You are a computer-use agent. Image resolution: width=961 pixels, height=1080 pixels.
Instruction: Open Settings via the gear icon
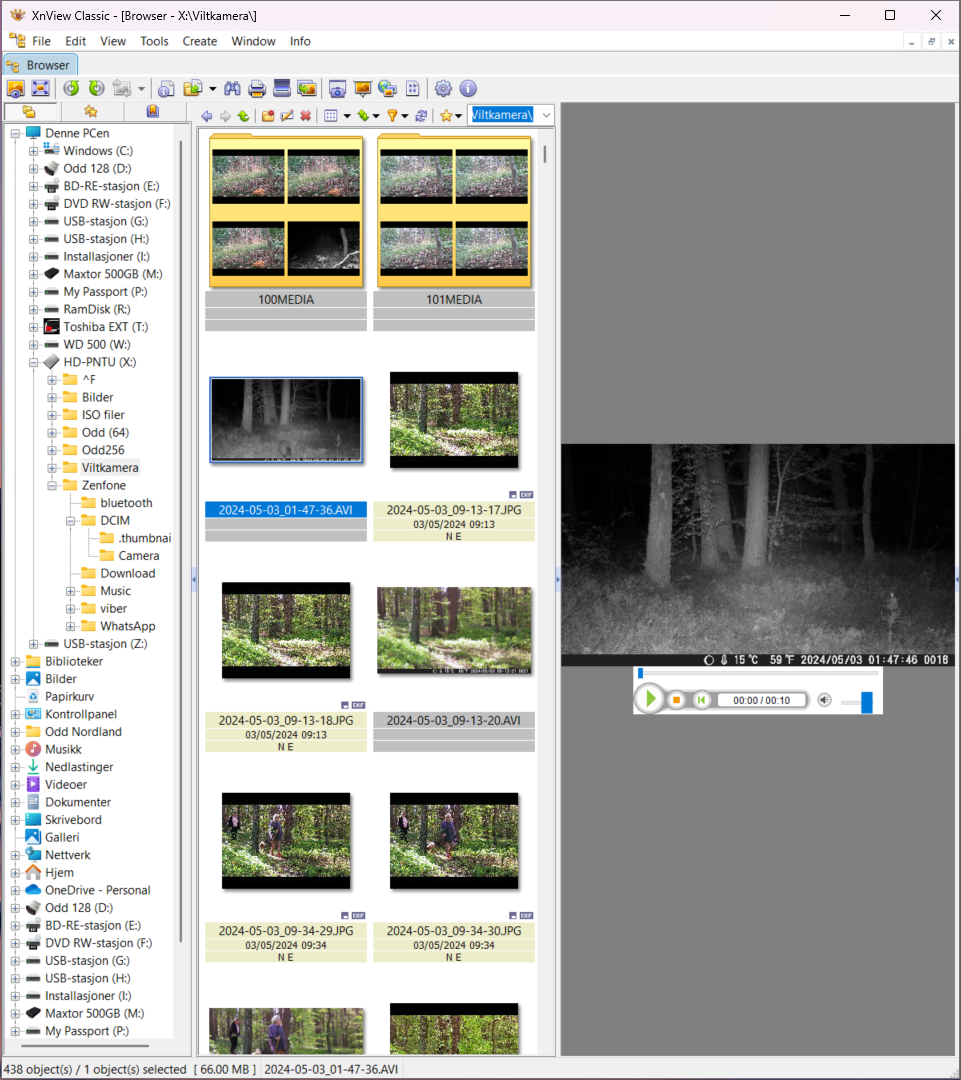click(x=443, y=88)
